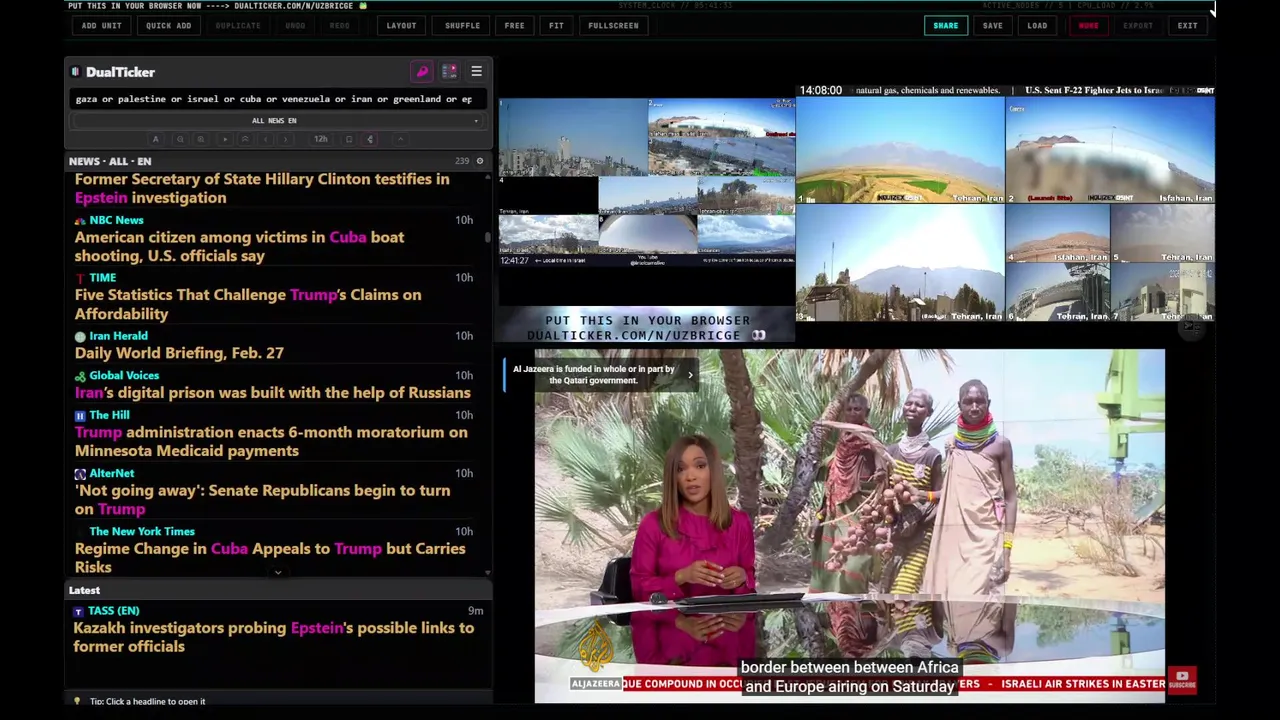Click DUPLICATE in top toolbar
1280x720 pixels.
pos(238,26)
